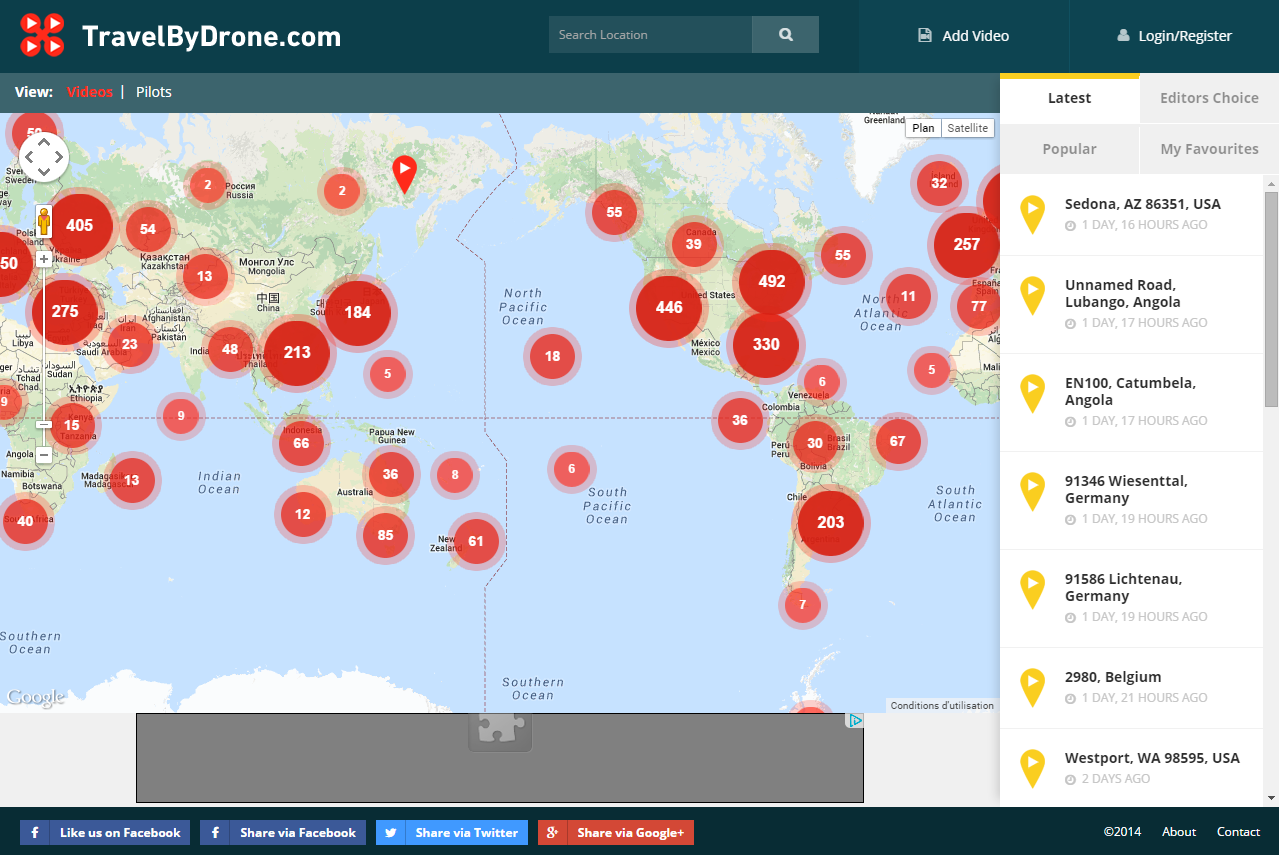1279x855 pixels.
Task: Open the 184 cluster over East Asia
Action: point(358,312)
